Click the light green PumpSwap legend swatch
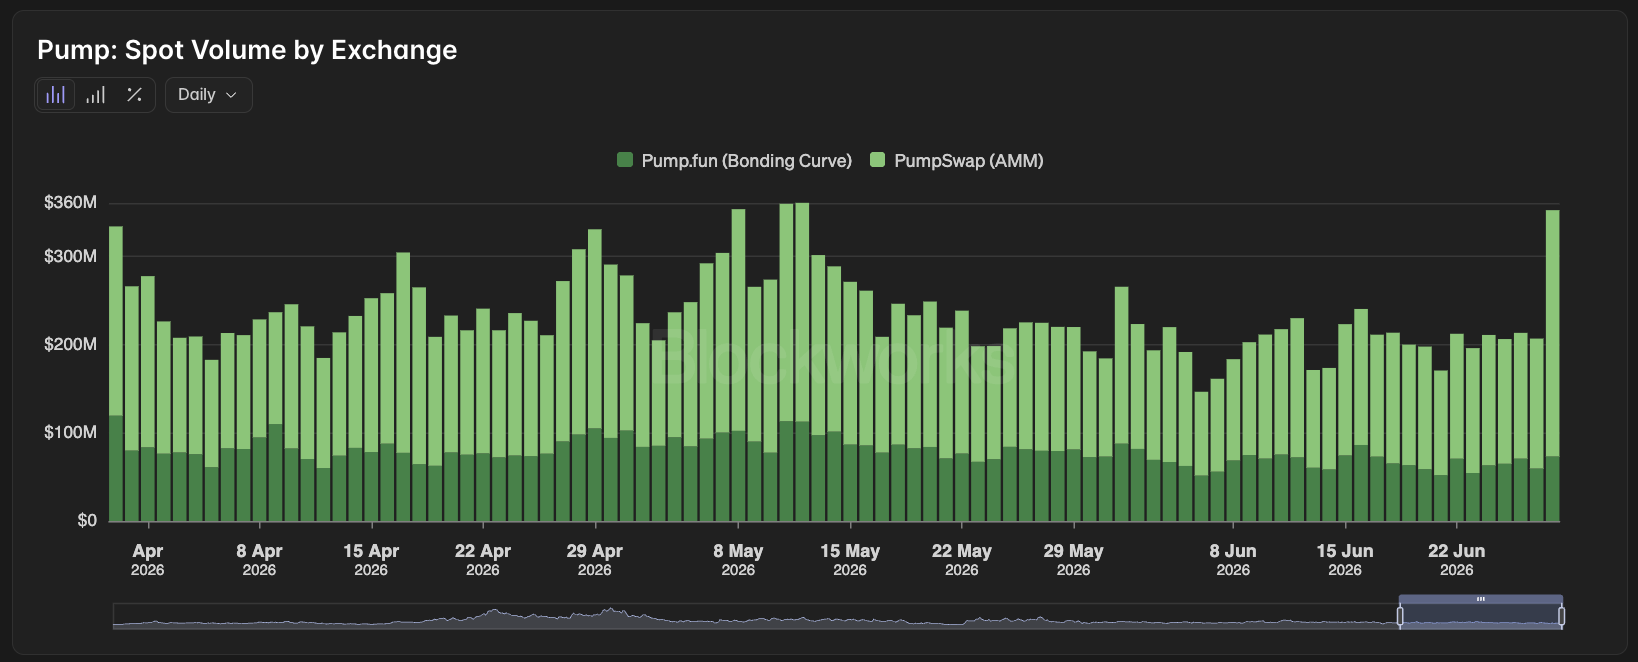Screen dimensions: 1638x662 [878, 160]
